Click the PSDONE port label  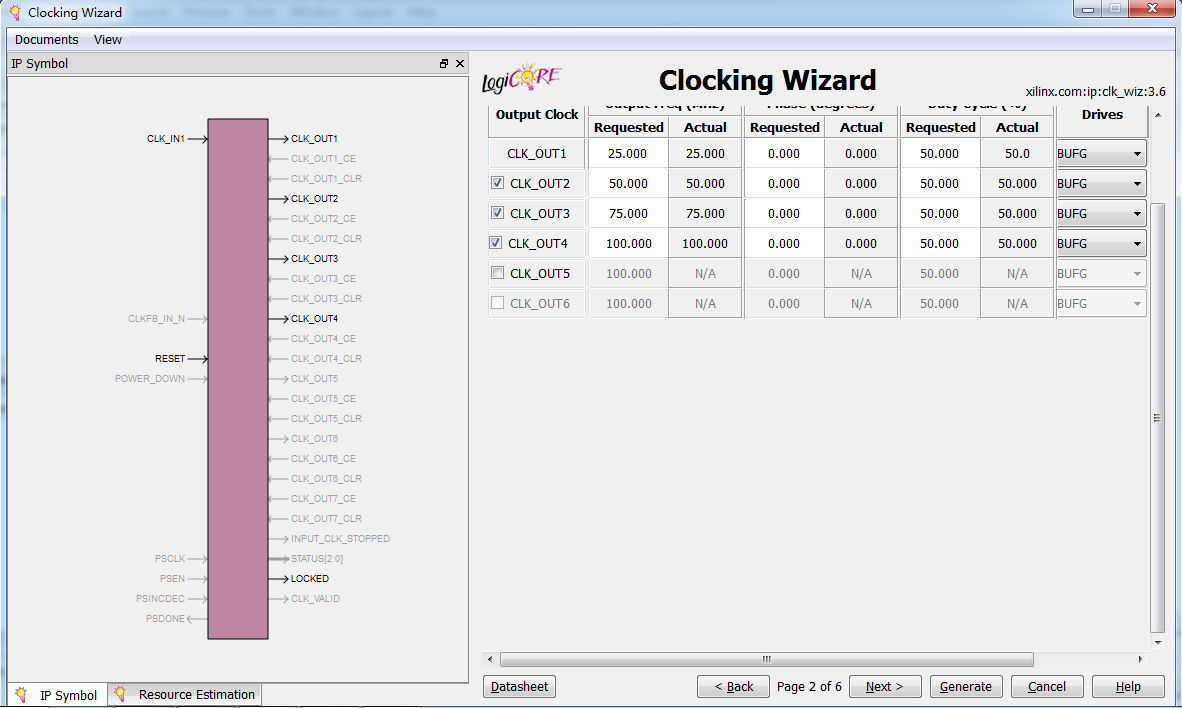pyautogui.click(x=165, y=619)
